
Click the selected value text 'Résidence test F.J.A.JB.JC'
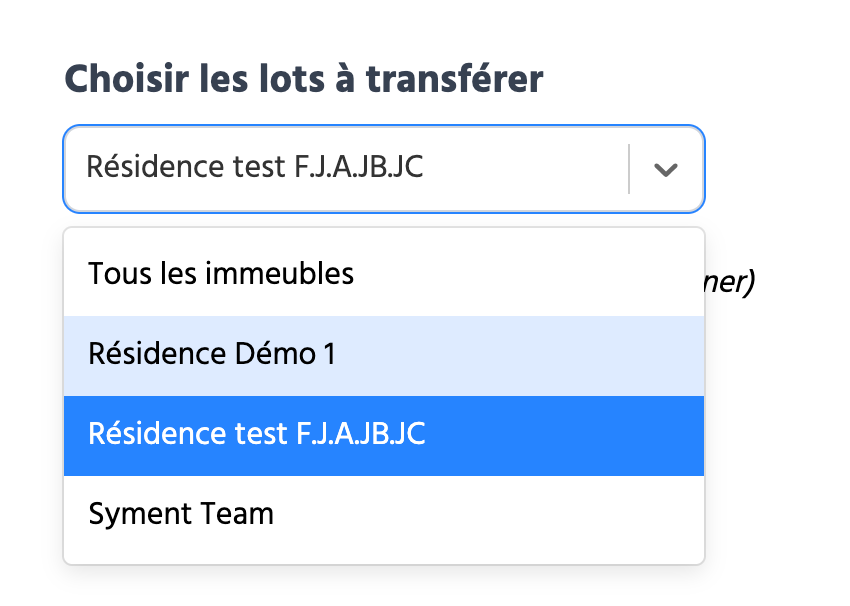255,167
